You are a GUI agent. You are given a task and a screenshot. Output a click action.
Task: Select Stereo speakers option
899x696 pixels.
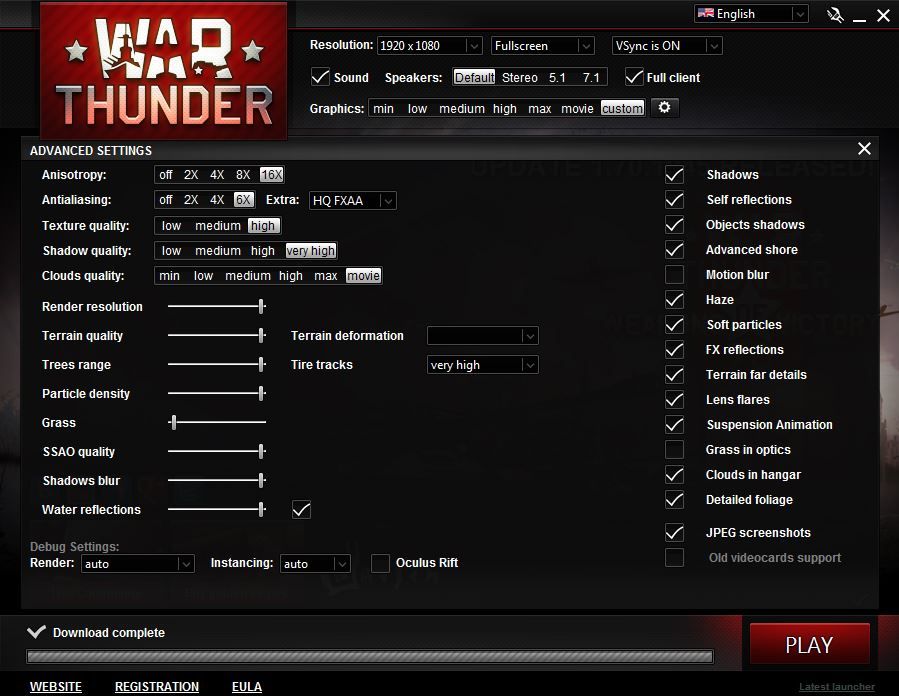pyautogui.click(x=519, y=77)
